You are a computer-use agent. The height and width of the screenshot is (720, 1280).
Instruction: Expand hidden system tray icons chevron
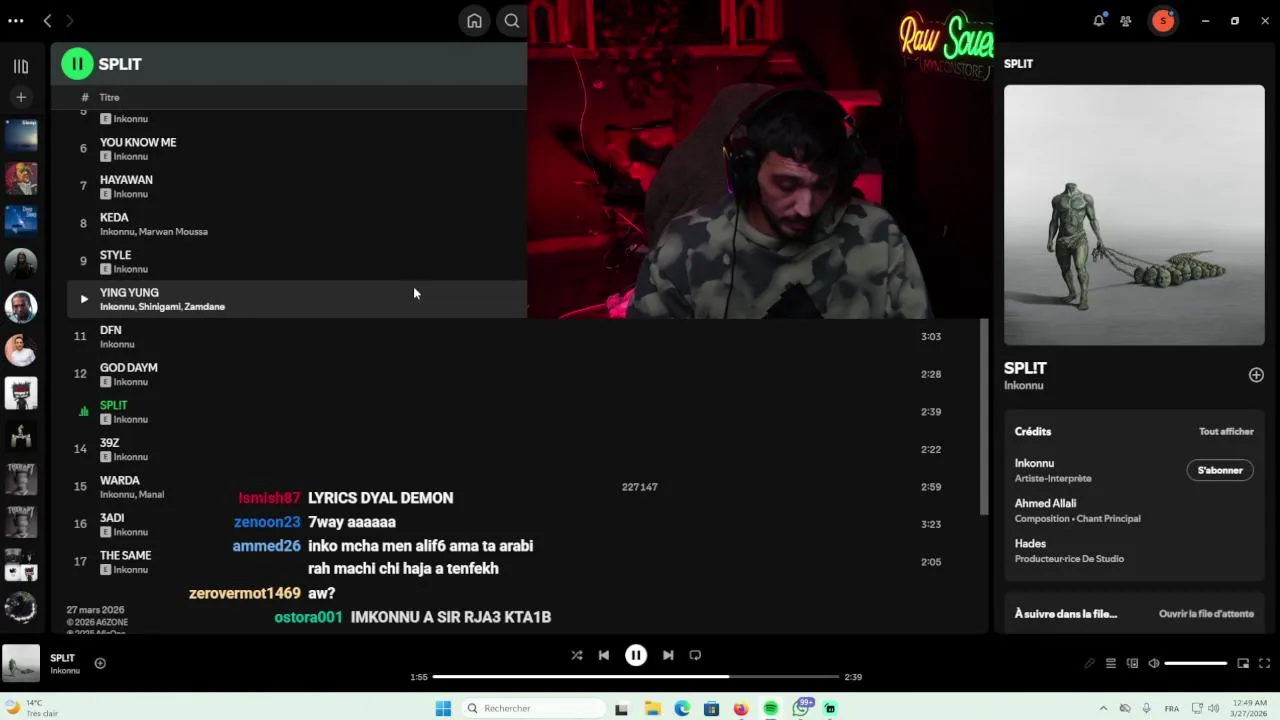point(1104,708)
